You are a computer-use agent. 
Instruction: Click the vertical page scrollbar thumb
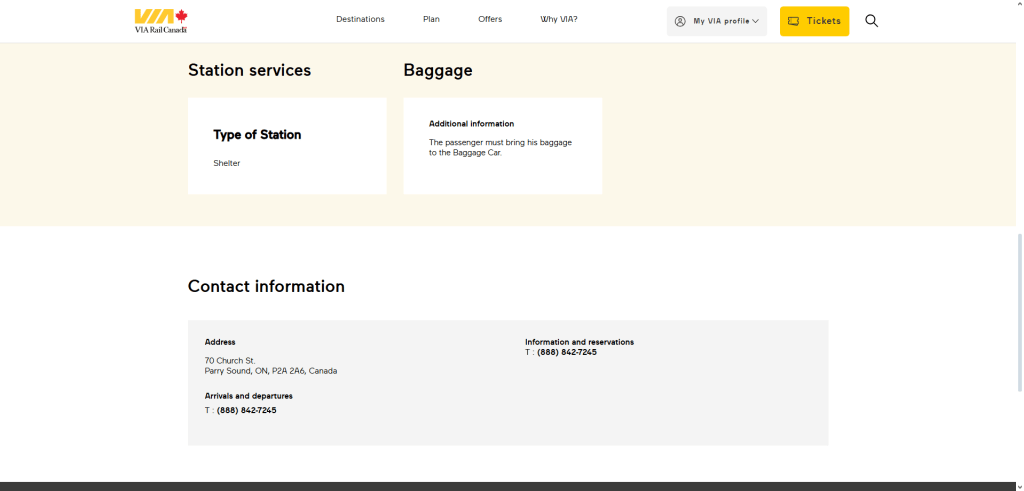click(1019, 312)
